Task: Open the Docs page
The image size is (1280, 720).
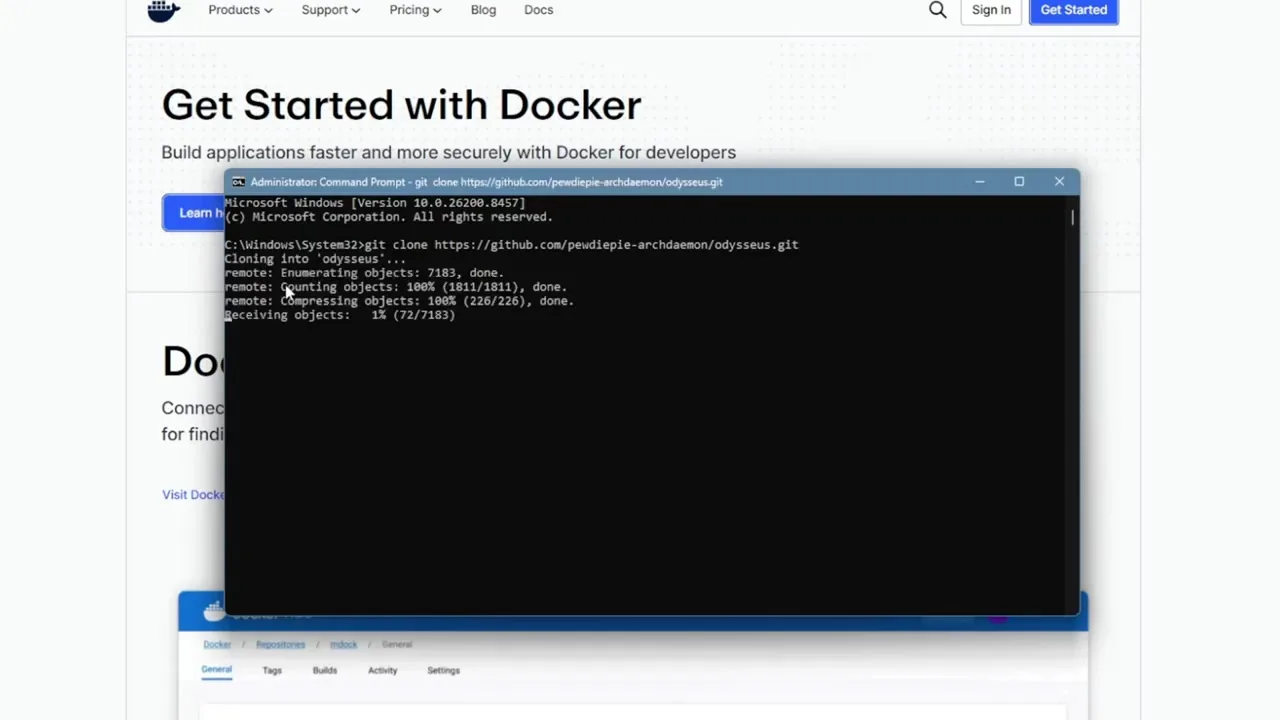Action: tap(538, 10)
